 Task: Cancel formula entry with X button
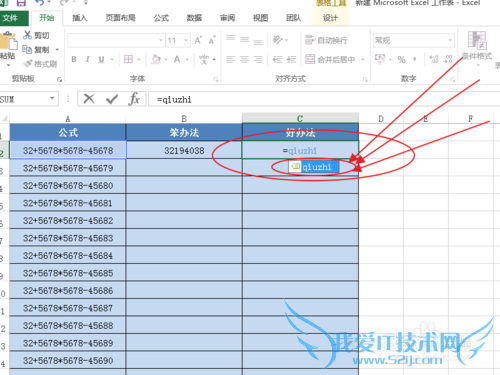point(89,99)
